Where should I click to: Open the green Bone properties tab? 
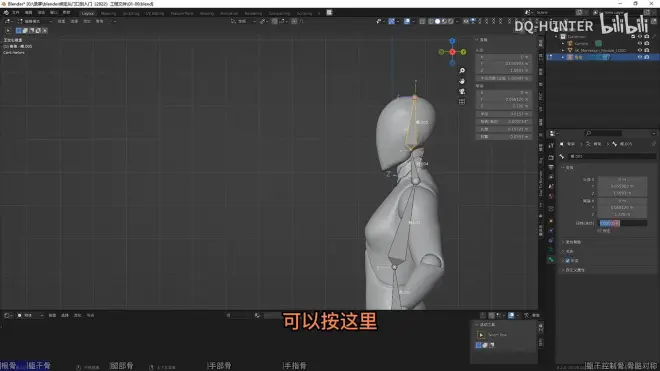tap(551, 260)
